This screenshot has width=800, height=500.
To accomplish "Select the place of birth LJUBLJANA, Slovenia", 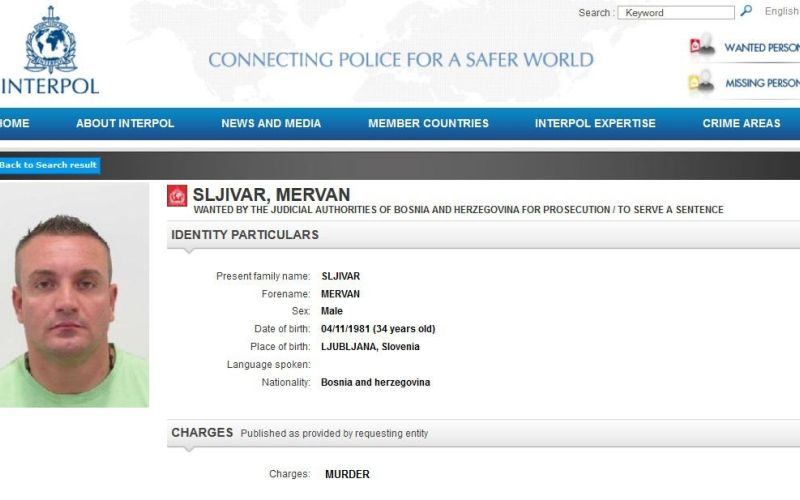I will tap(370, 347).
